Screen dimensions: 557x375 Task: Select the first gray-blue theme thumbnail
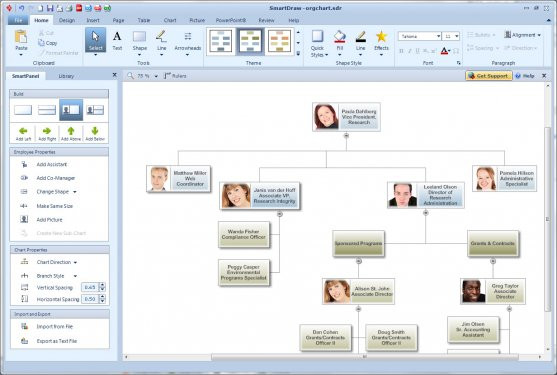point(221,41)
